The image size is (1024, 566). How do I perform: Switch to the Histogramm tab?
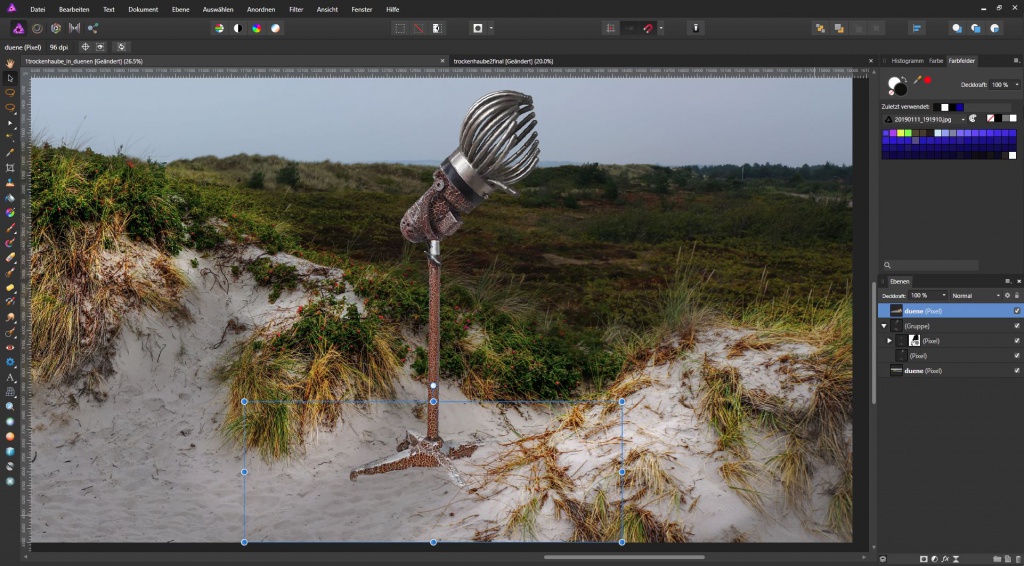[908, 61]
